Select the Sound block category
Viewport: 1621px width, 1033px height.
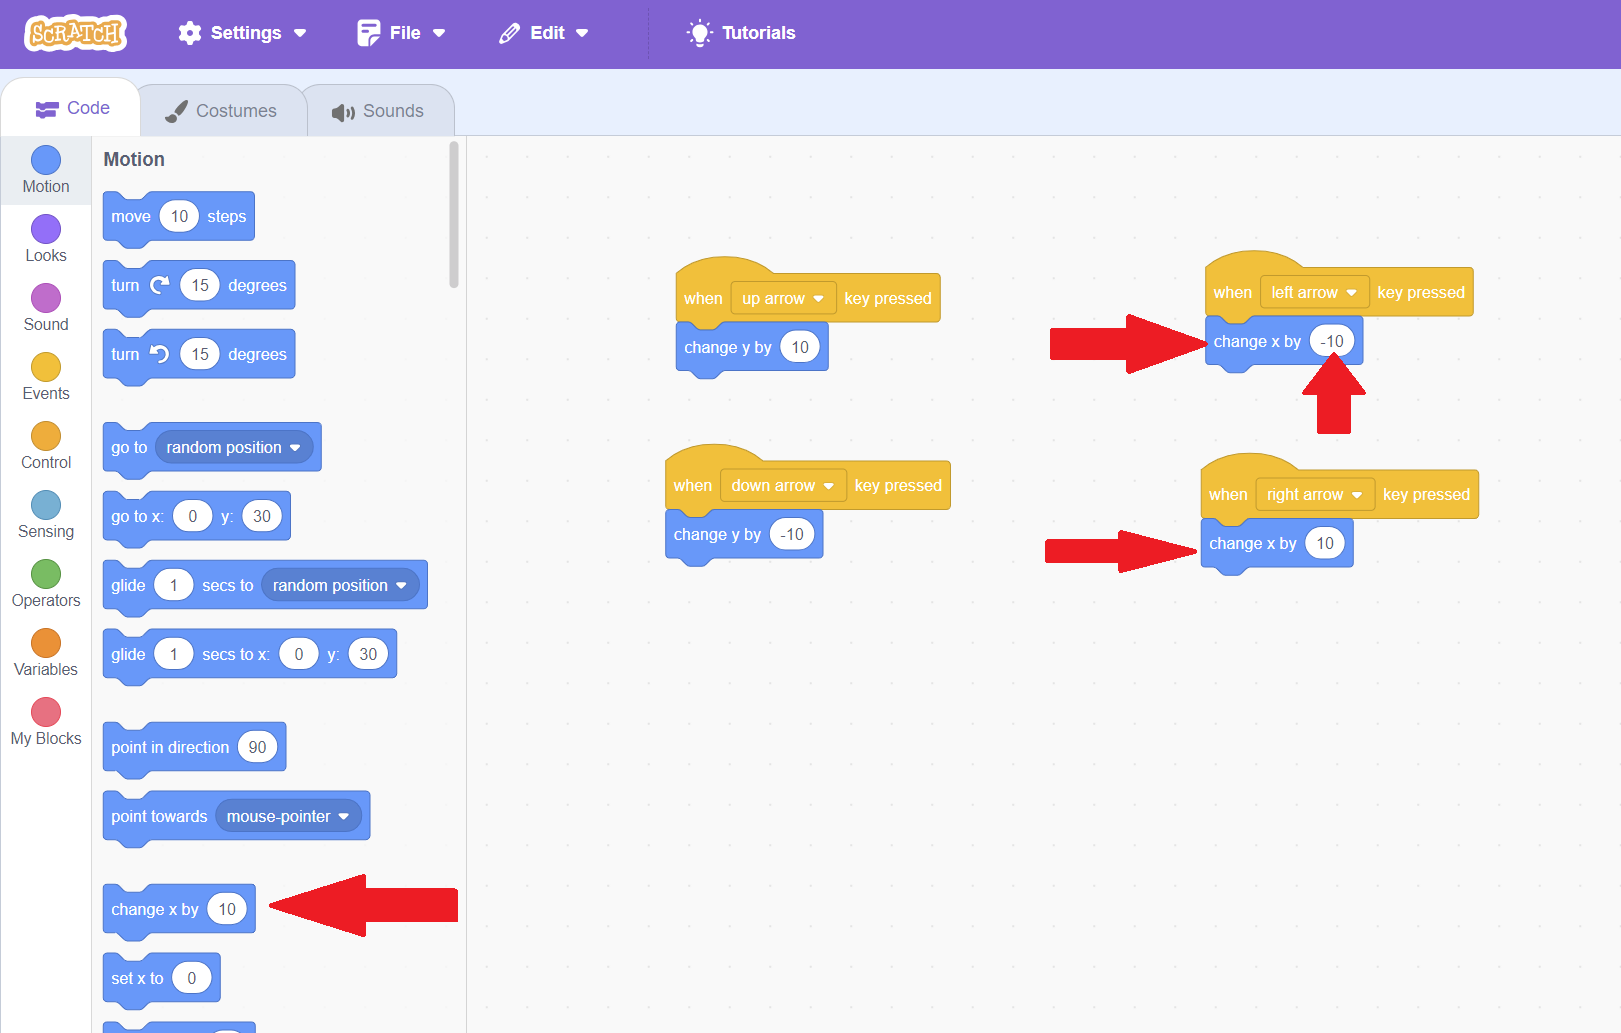(46, 308)
